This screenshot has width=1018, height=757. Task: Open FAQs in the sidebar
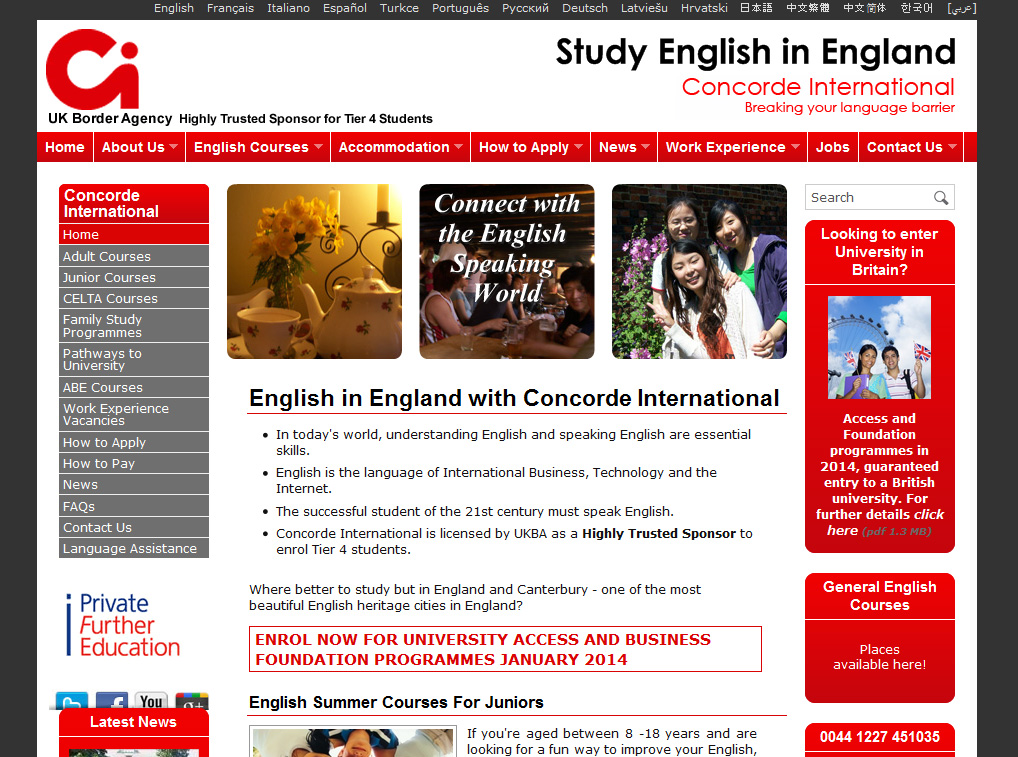134,506
